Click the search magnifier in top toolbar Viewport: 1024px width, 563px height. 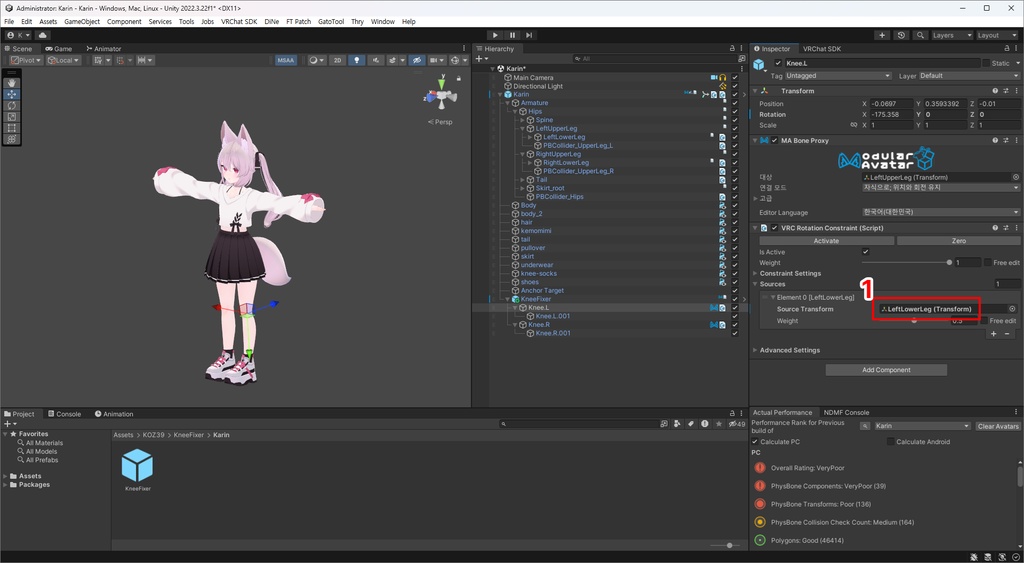918,35
